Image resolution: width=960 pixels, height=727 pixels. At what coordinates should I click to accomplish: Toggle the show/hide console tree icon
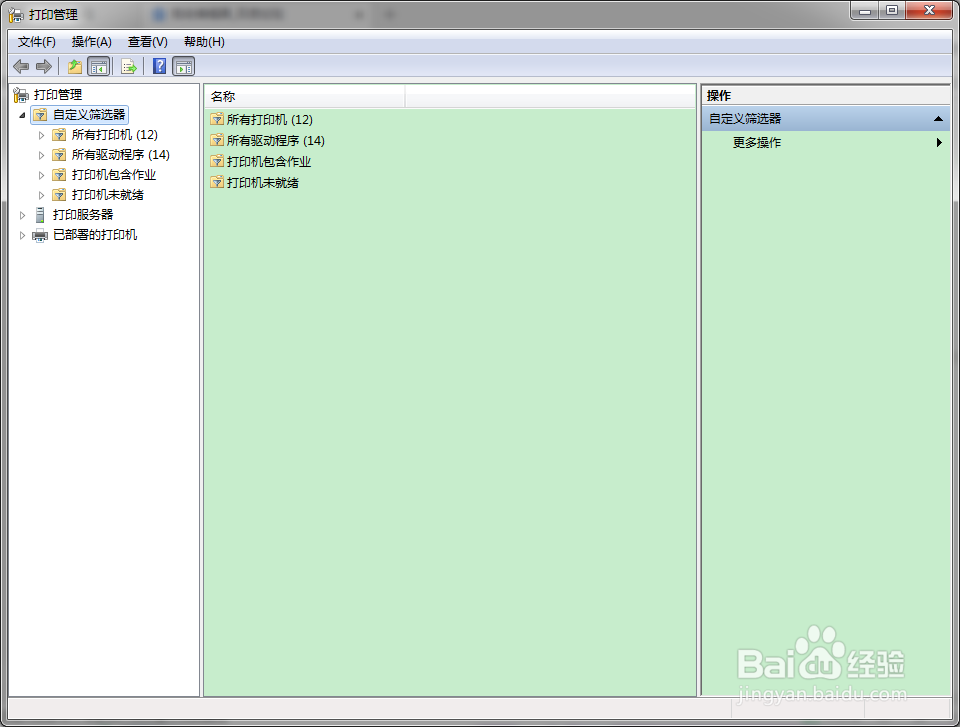tap(99, 66)
